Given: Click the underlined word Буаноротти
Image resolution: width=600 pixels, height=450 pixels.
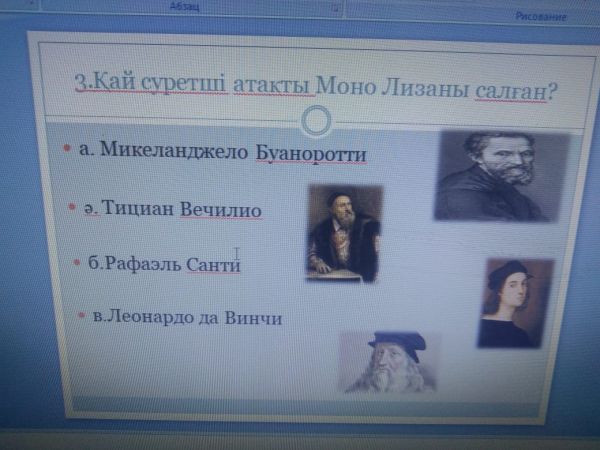Looking at the screenshot, I should (310, 155).
